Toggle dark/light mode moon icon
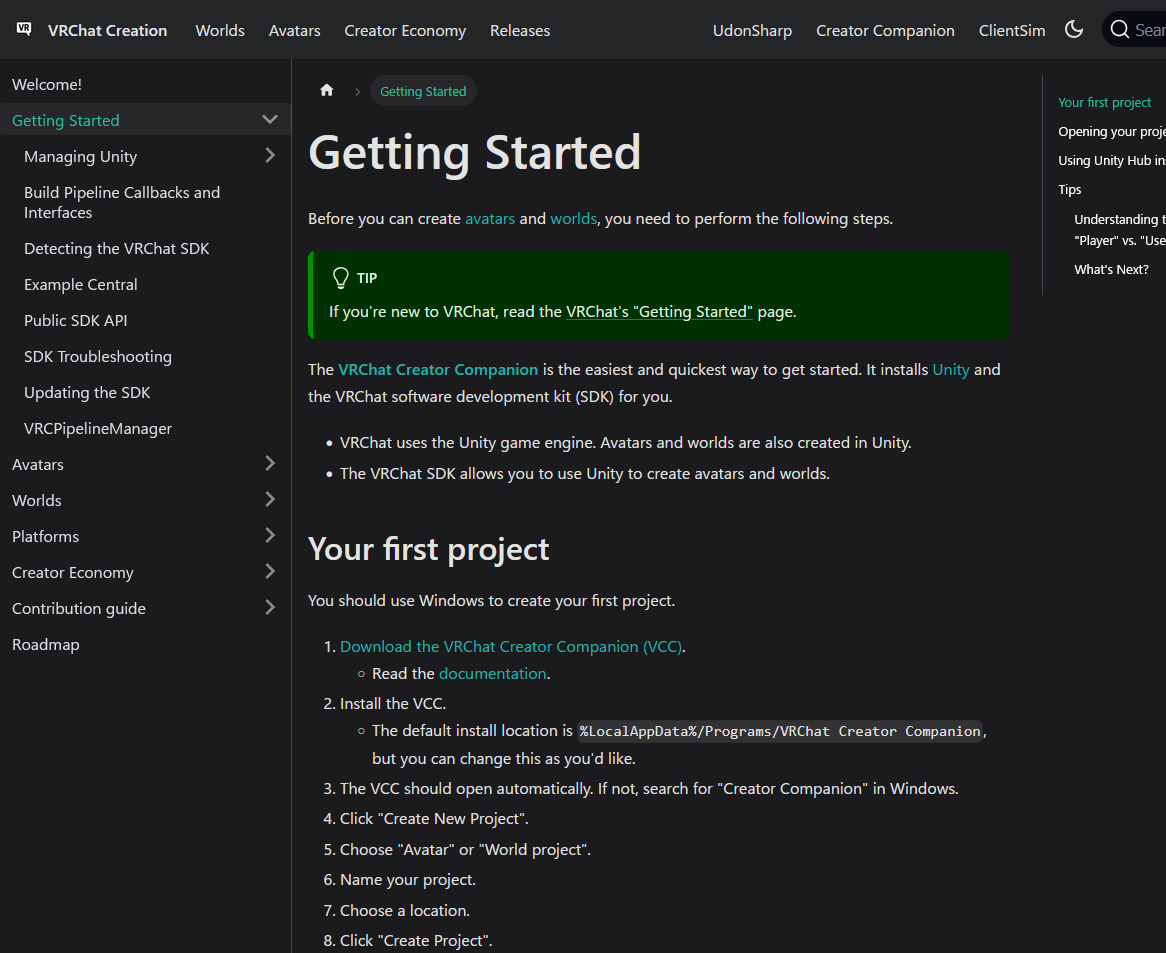Viewport: 1166px width, 953px height. (x=1074, y=30)
